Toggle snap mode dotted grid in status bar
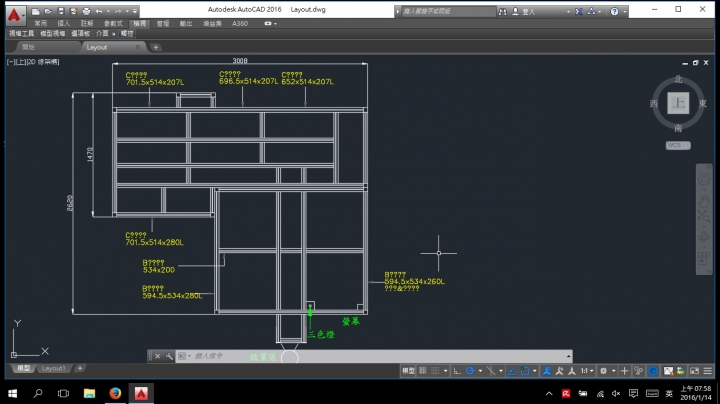The width and height of the screenshot is (720, 404). (435, 370)
